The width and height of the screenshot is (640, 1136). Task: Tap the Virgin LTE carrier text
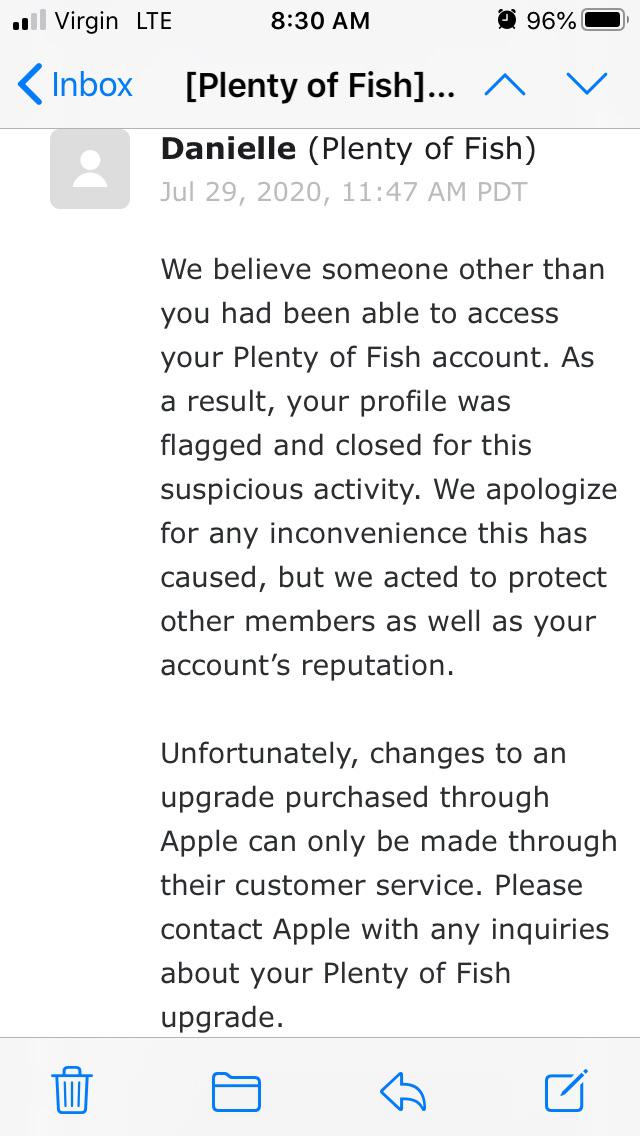[113, 21]
